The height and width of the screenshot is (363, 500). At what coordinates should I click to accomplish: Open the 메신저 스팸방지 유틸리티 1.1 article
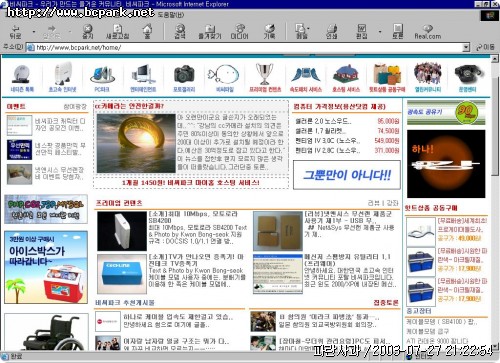click(x=347, y=260)
